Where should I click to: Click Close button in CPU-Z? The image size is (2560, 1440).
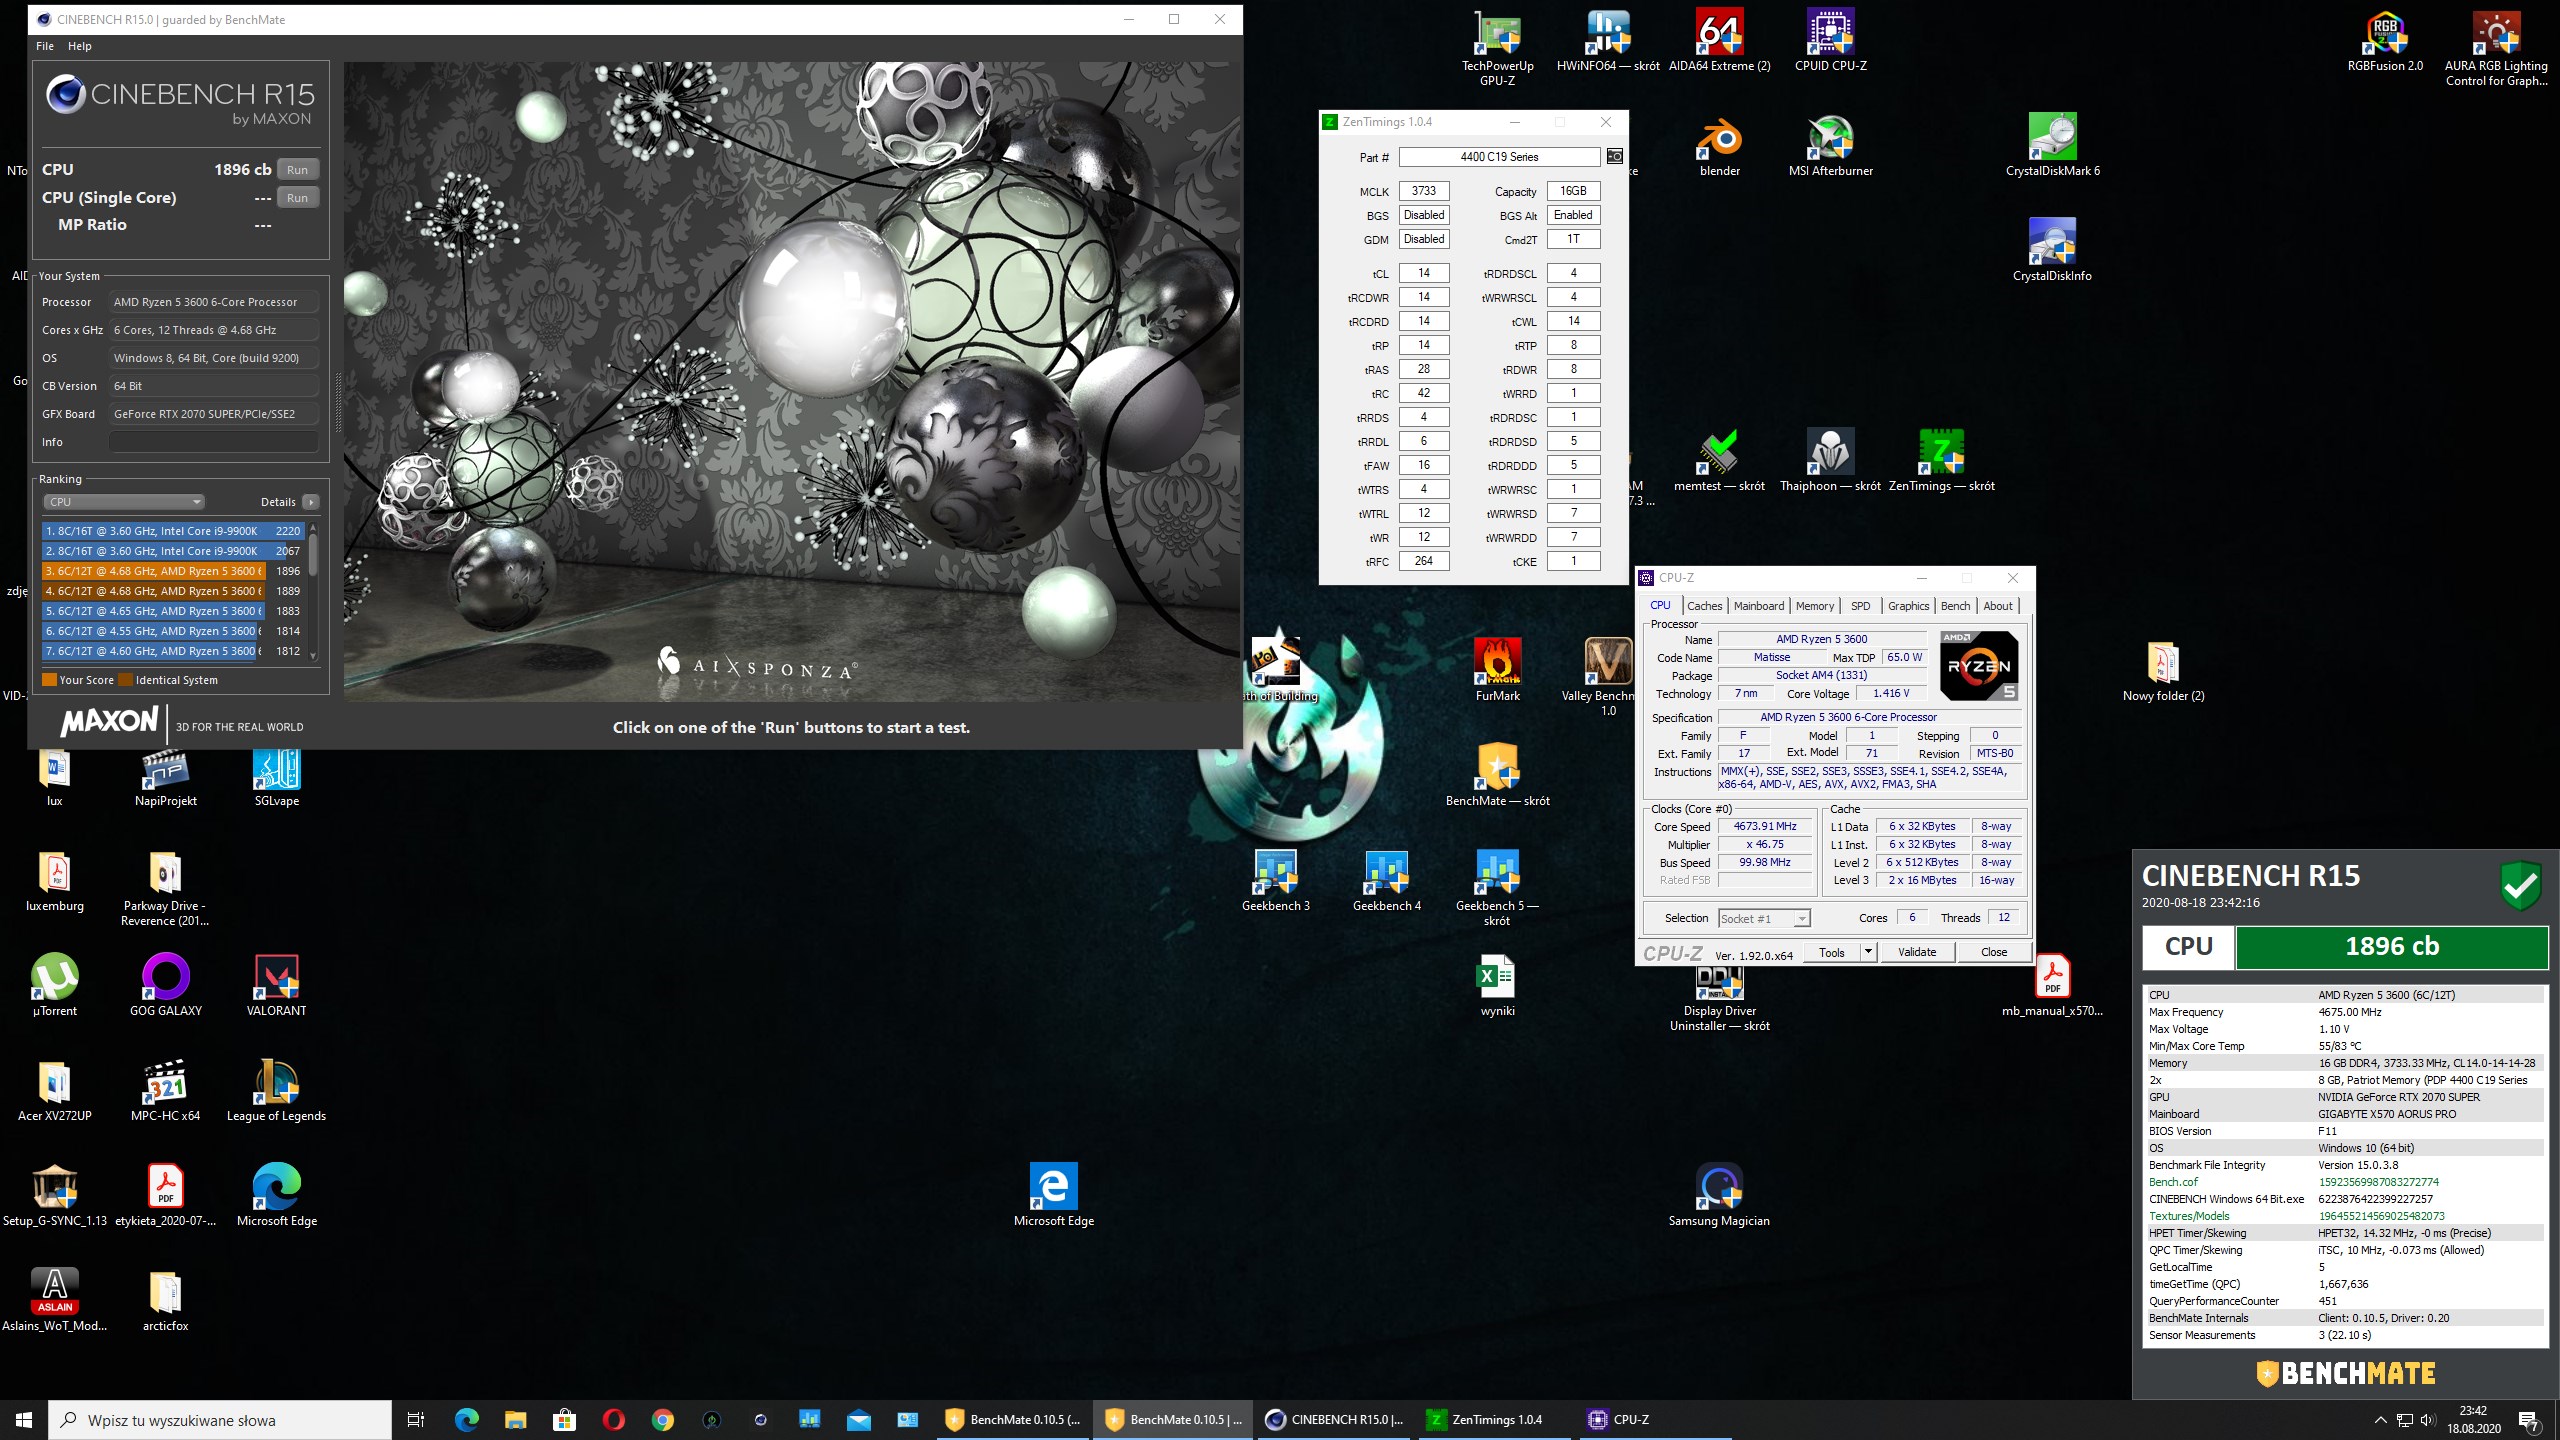click(1994, 952)
